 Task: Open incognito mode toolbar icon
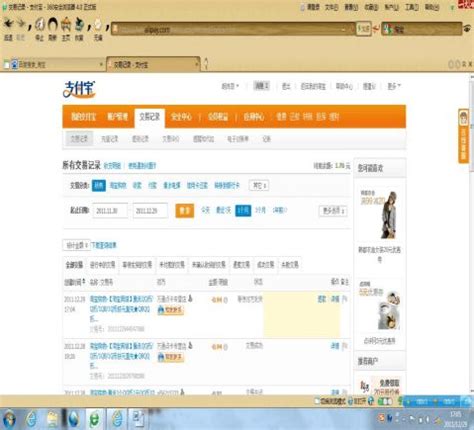[x=98, y=24]
